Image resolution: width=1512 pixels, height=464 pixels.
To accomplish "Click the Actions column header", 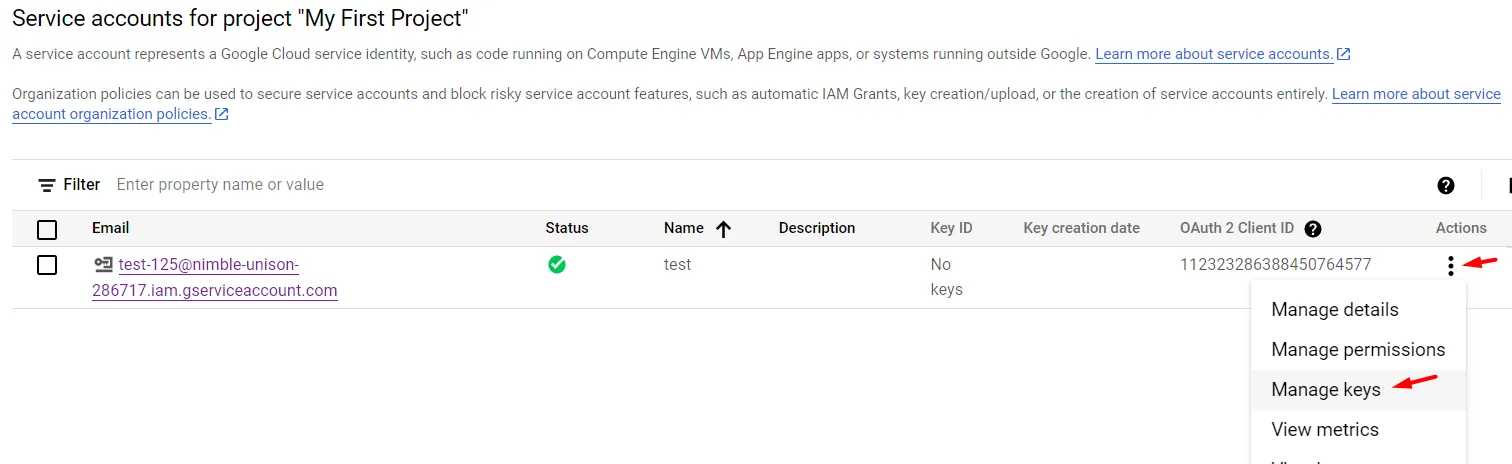I will (x=1461, y=228).
